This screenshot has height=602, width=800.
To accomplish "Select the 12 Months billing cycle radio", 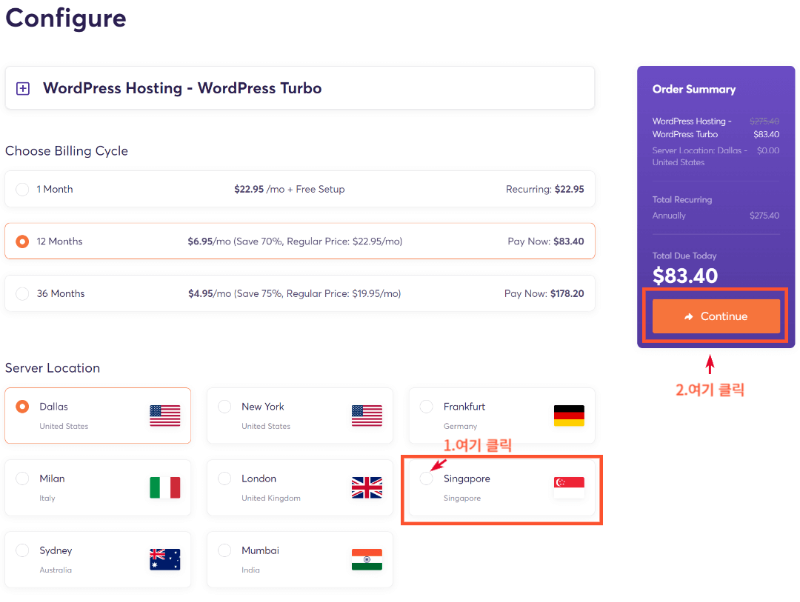I will 22,241.
